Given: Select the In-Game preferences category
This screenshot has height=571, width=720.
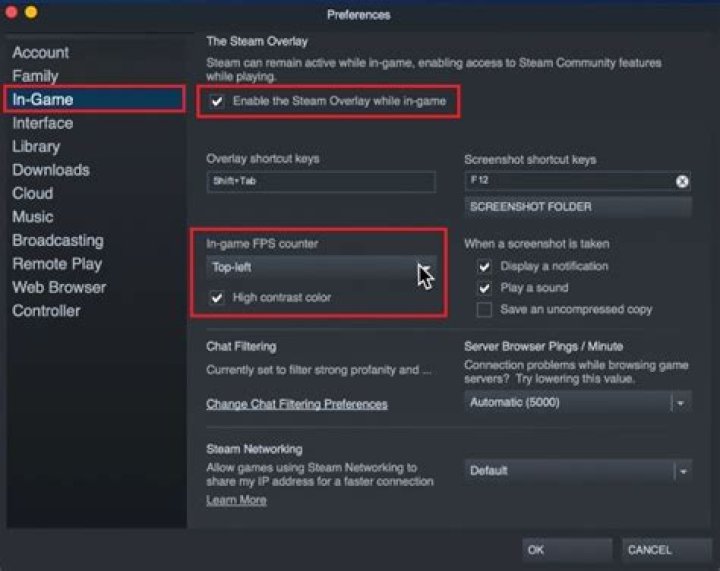Looking at the screenshot, I should pyautogui.click(x=95, y=99).
